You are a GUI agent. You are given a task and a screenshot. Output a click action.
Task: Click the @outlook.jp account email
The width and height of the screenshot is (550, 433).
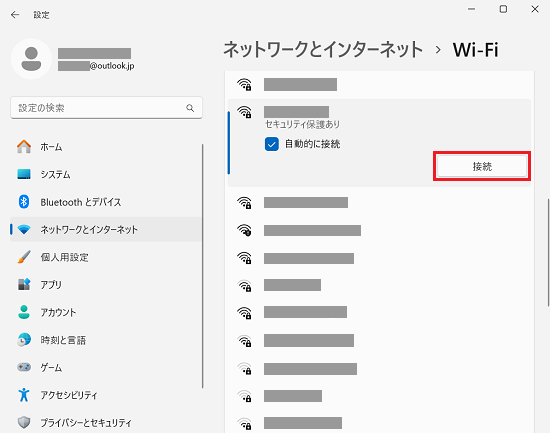[x=96, y=66]
